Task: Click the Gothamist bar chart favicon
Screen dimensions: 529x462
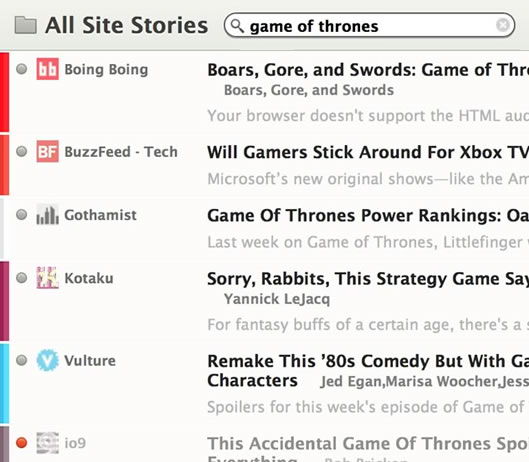Action: point(48,215)
